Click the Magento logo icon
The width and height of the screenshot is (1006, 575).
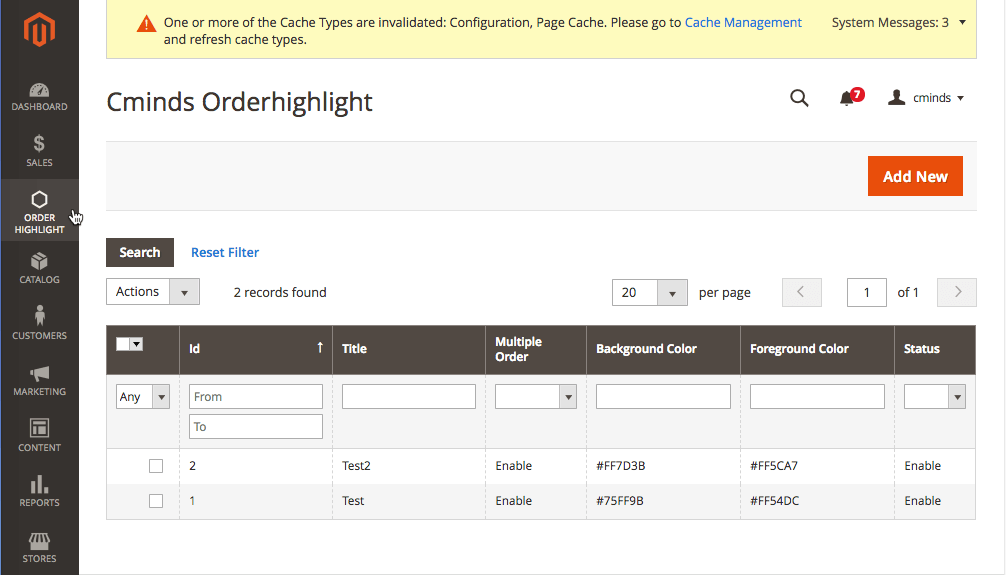39,30
